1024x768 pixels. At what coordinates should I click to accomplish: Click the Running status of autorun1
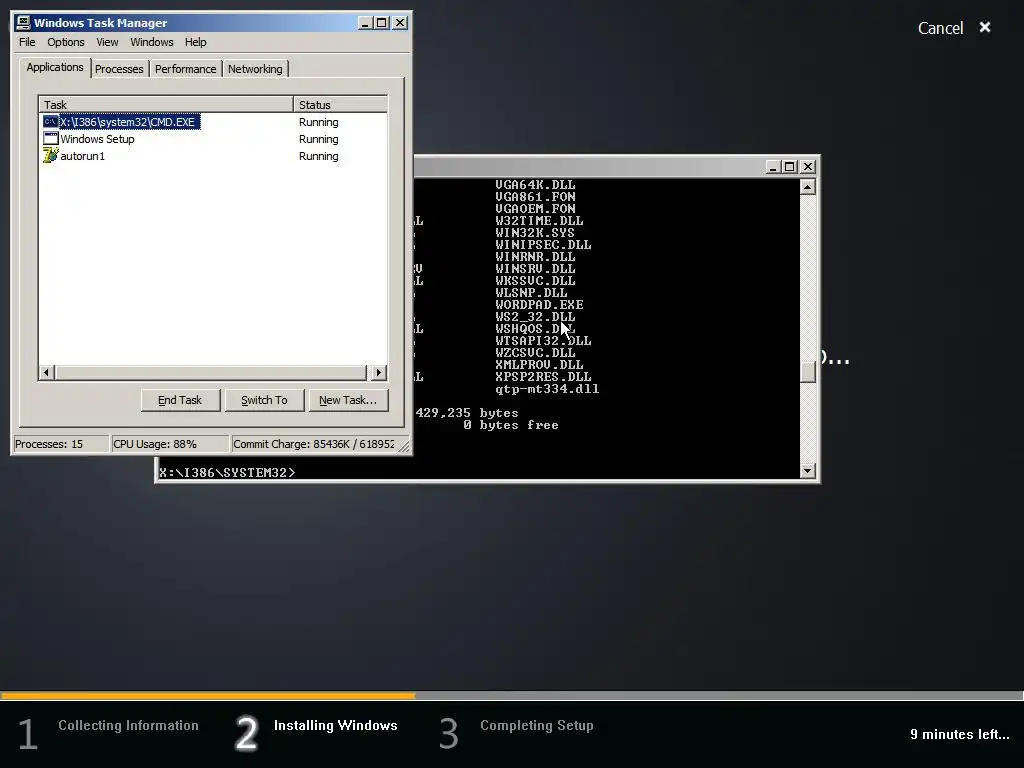[x=319, y=156]
